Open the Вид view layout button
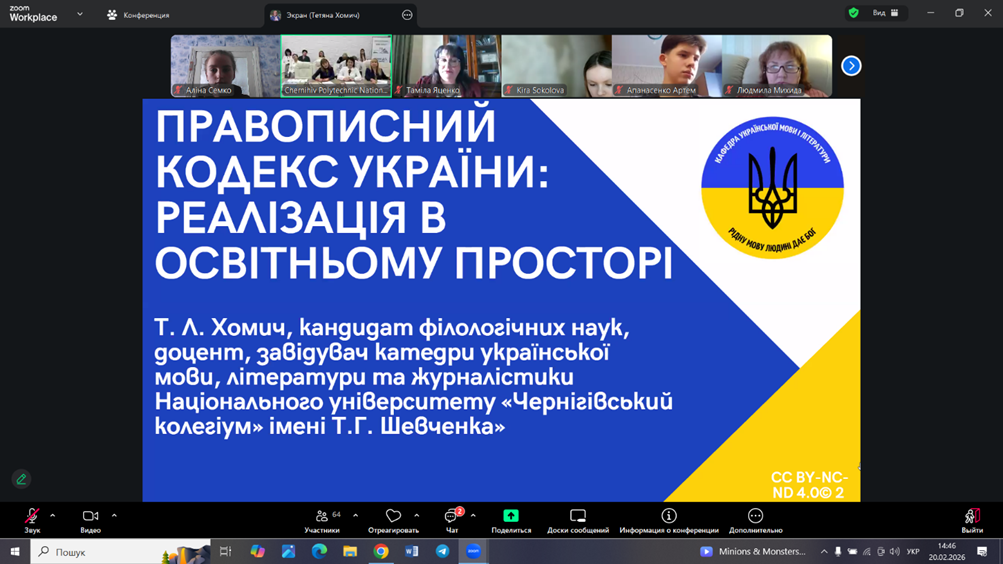The width and height of the screenshot is (1003, 564). click(x=885, y=13)
